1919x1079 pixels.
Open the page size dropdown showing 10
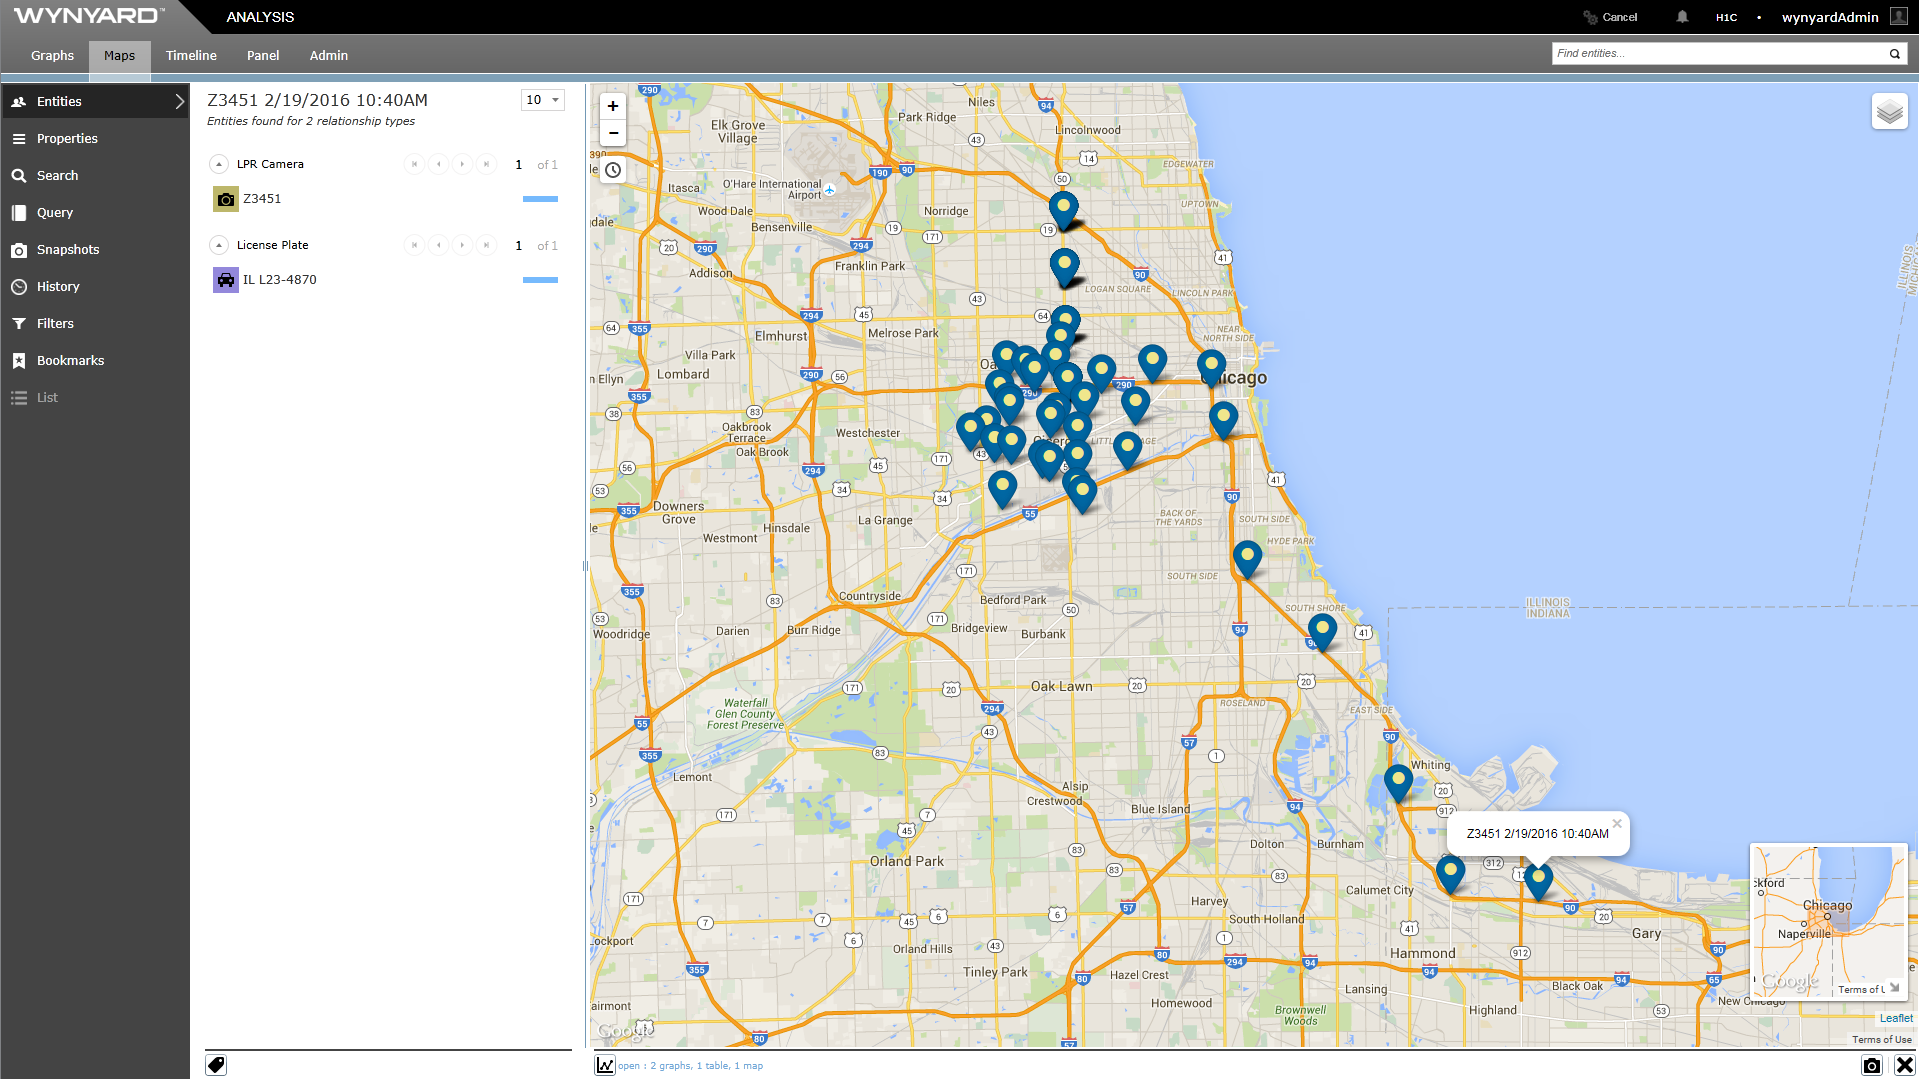click(543, 100)
